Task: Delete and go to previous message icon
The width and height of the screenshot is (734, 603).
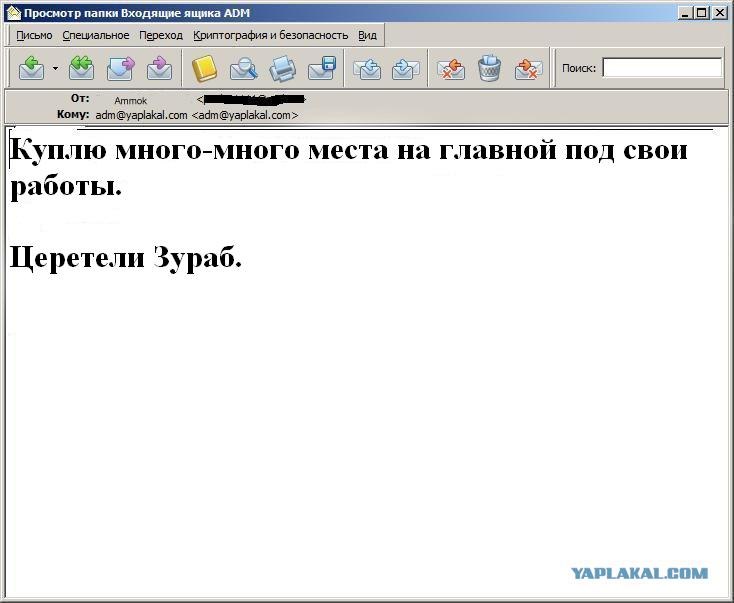Action: click(450, 69)
